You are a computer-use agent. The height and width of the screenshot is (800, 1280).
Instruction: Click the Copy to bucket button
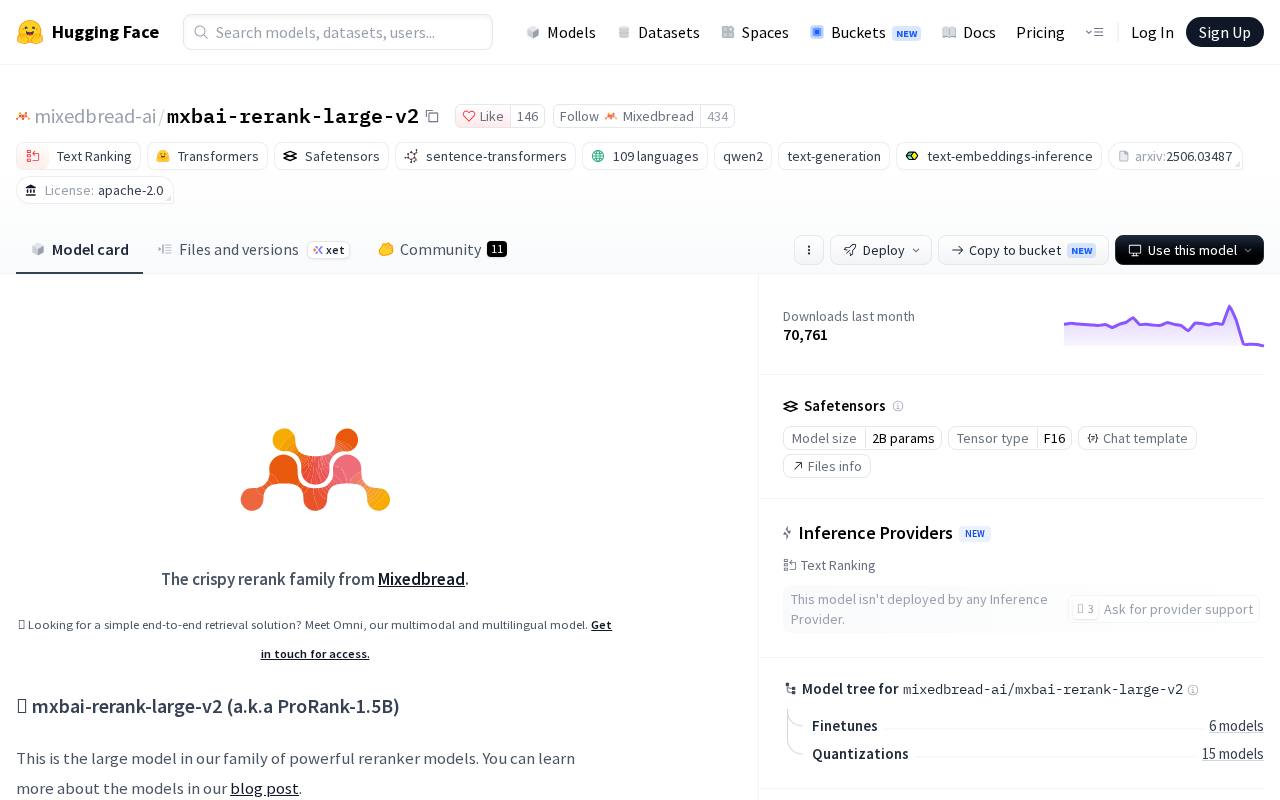(1023, 250)
